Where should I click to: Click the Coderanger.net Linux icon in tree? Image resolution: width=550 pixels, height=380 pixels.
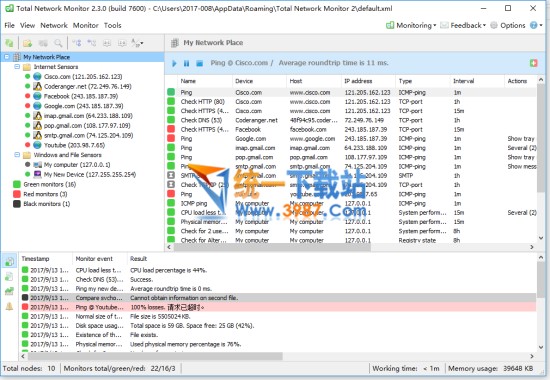pyautogui.click(x=37, y=86)
